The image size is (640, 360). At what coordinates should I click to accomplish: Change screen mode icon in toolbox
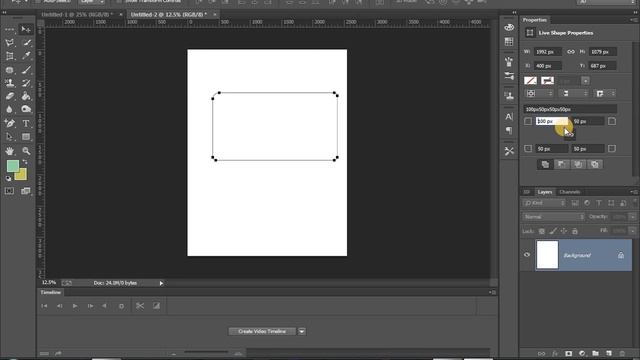coord(26,191)
